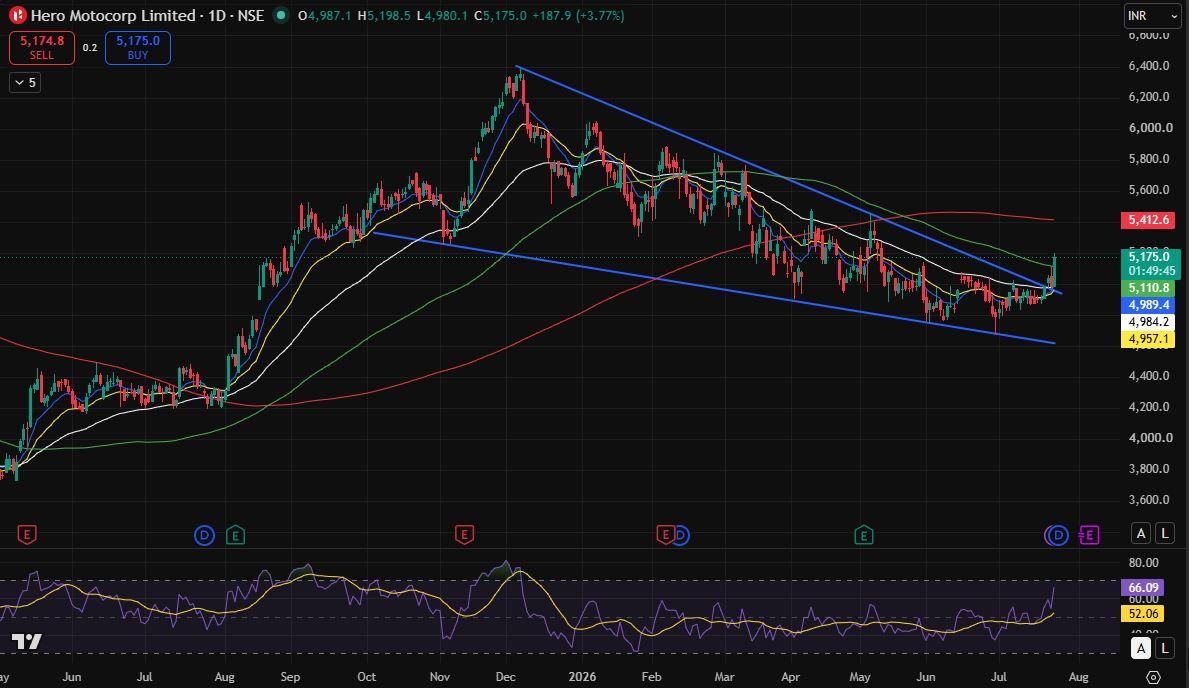Toggle log scale L on the price pane

(1165, 533)
